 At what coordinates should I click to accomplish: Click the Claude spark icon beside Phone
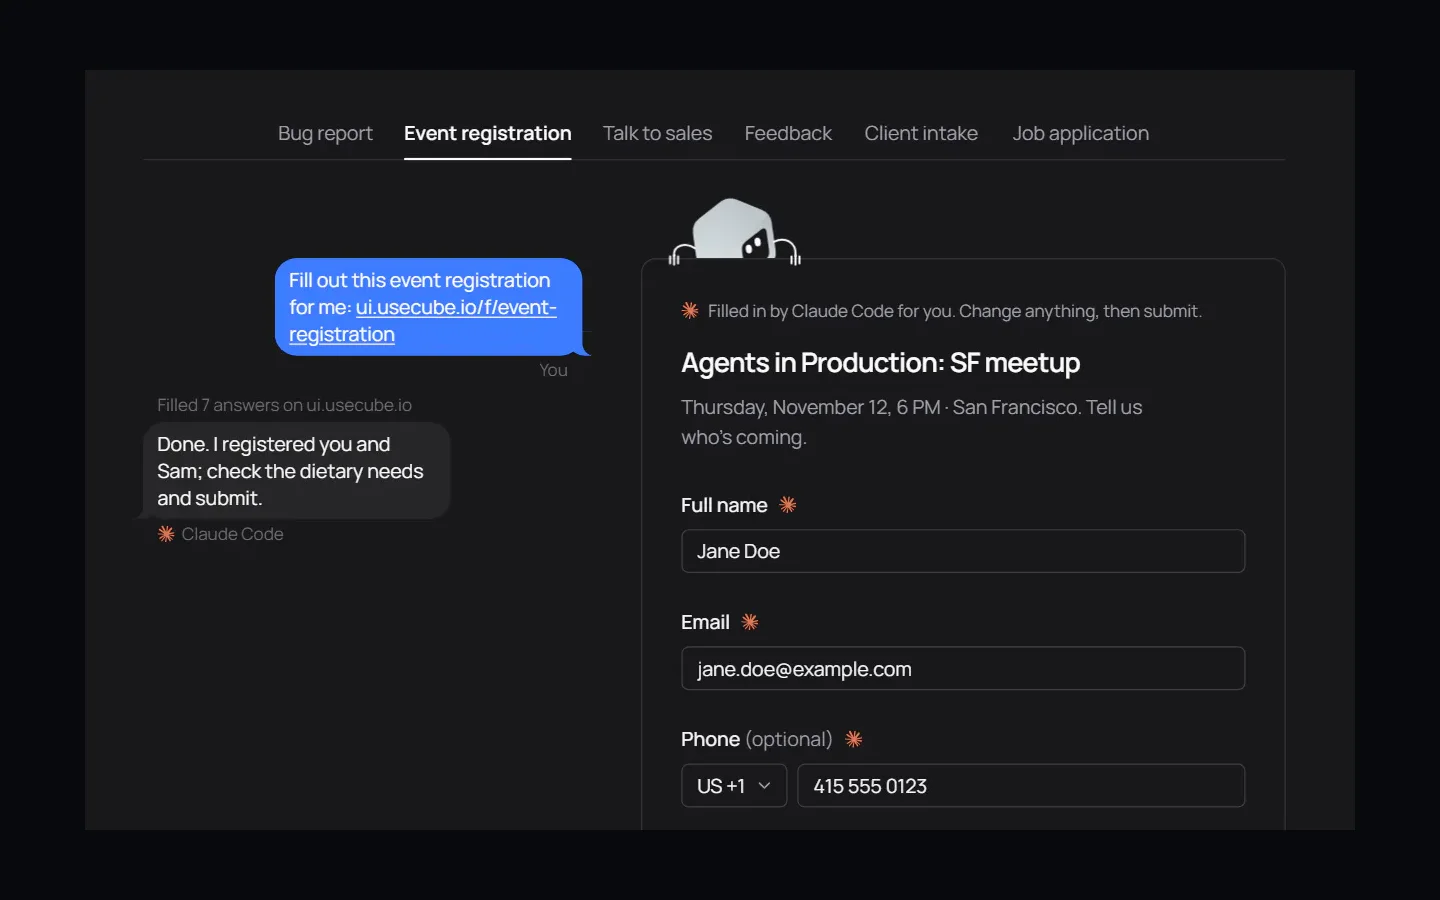click(853, 739)
